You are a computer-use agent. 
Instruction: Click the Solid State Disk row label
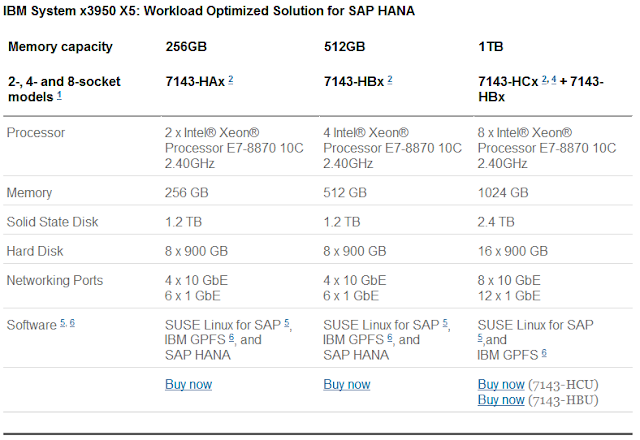pyautogui.click(x=52, y=222)
